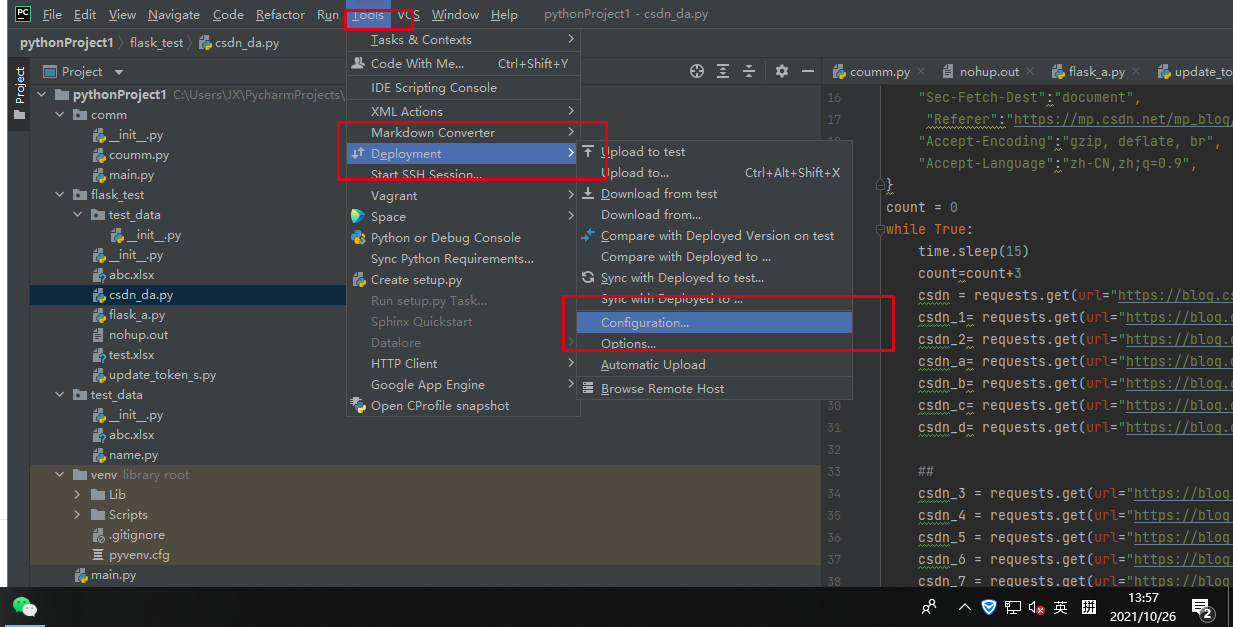Collapse the pythonProject1 root folder
Image resolution: width=1233 pixels, height=627 pixels.
(42, 94)
